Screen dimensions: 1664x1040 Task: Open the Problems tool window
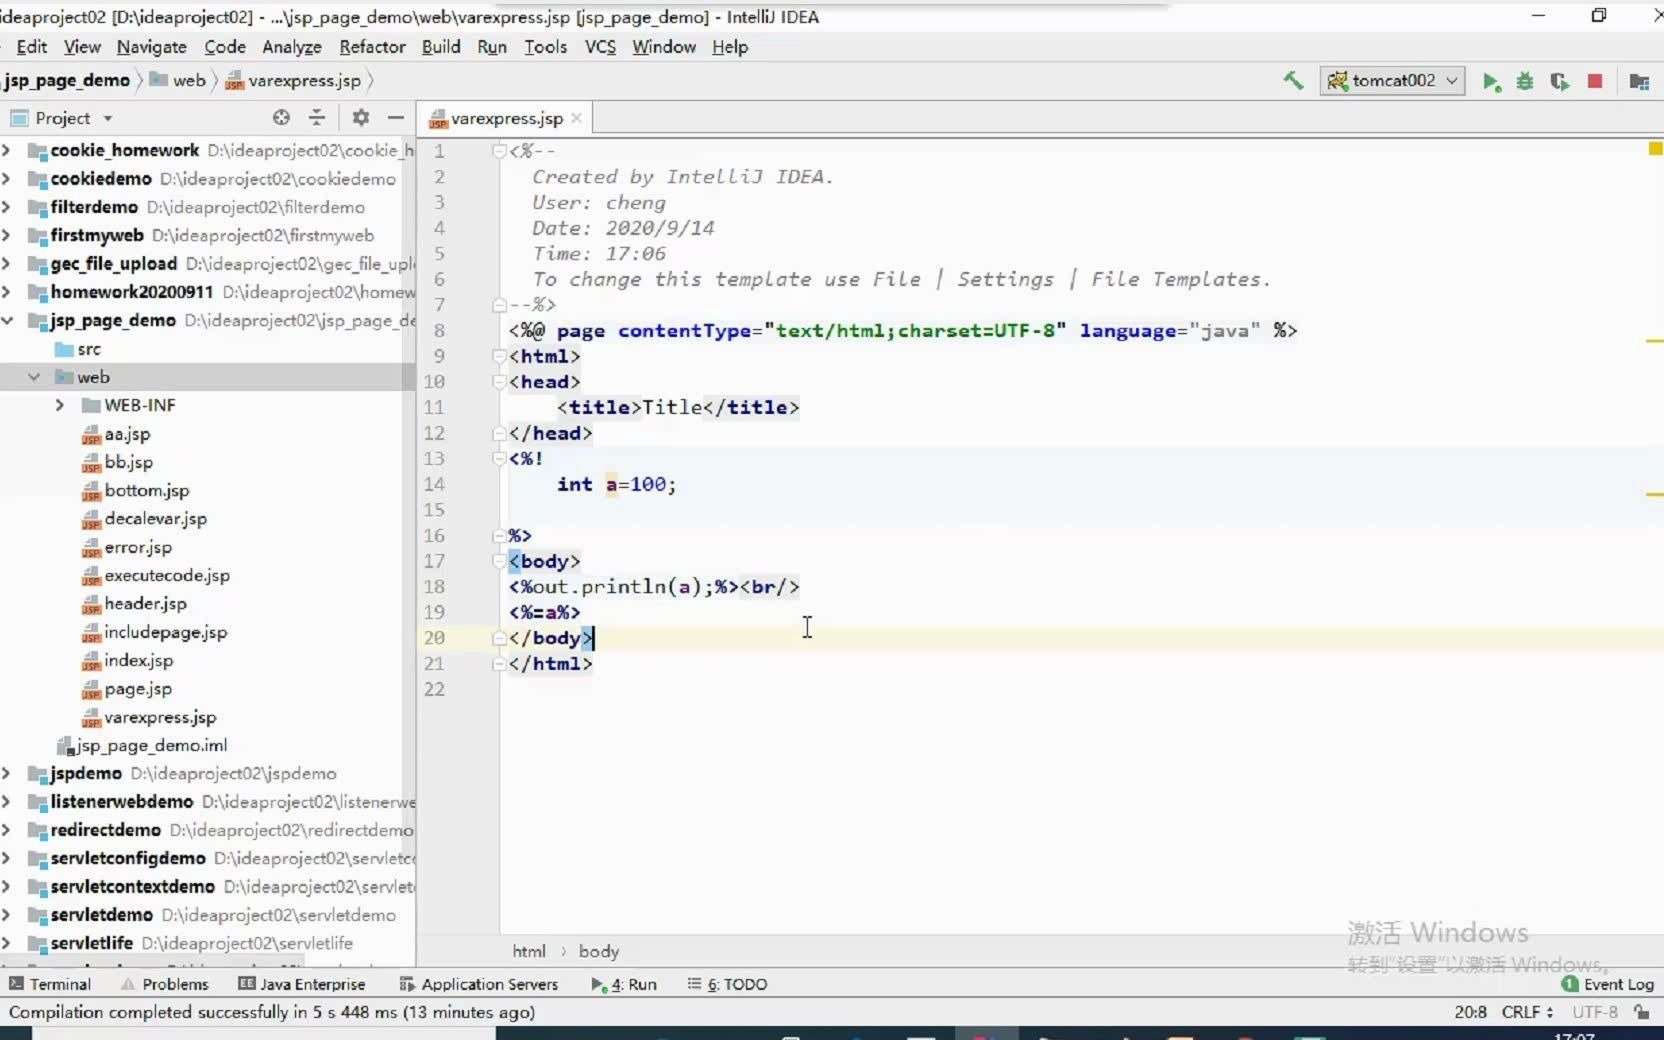pyautogui.click(x=164, y=984)
